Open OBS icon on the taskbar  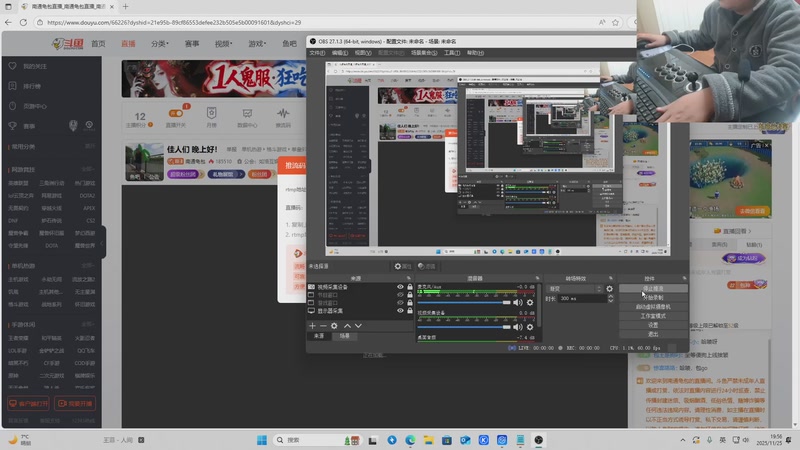point(539,440)
